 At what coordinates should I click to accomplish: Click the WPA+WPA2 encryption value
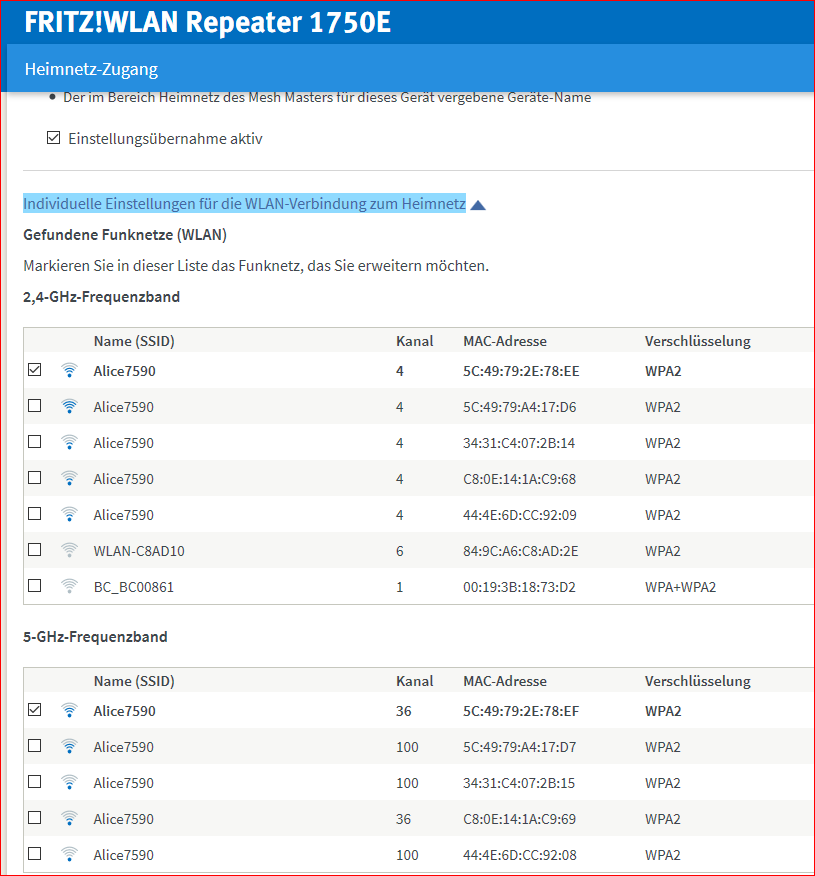pyautogui.click(x=680, y=587)
